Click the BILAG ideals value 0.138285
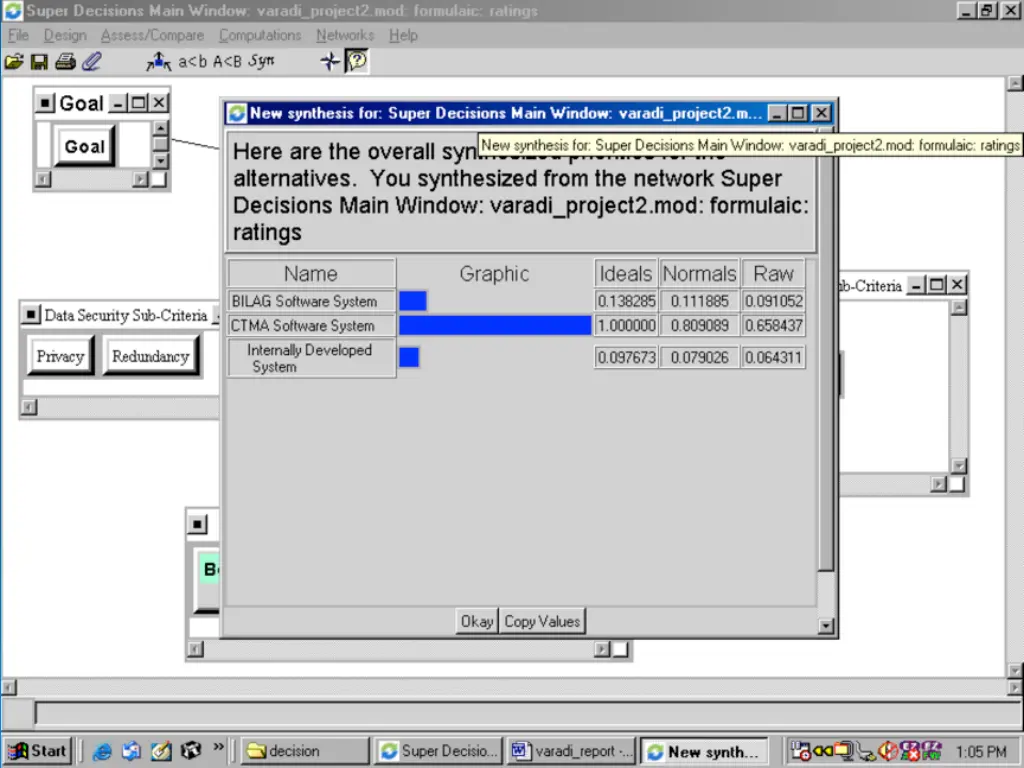This screenshot has width=1024, height=768. click(626, 301)
